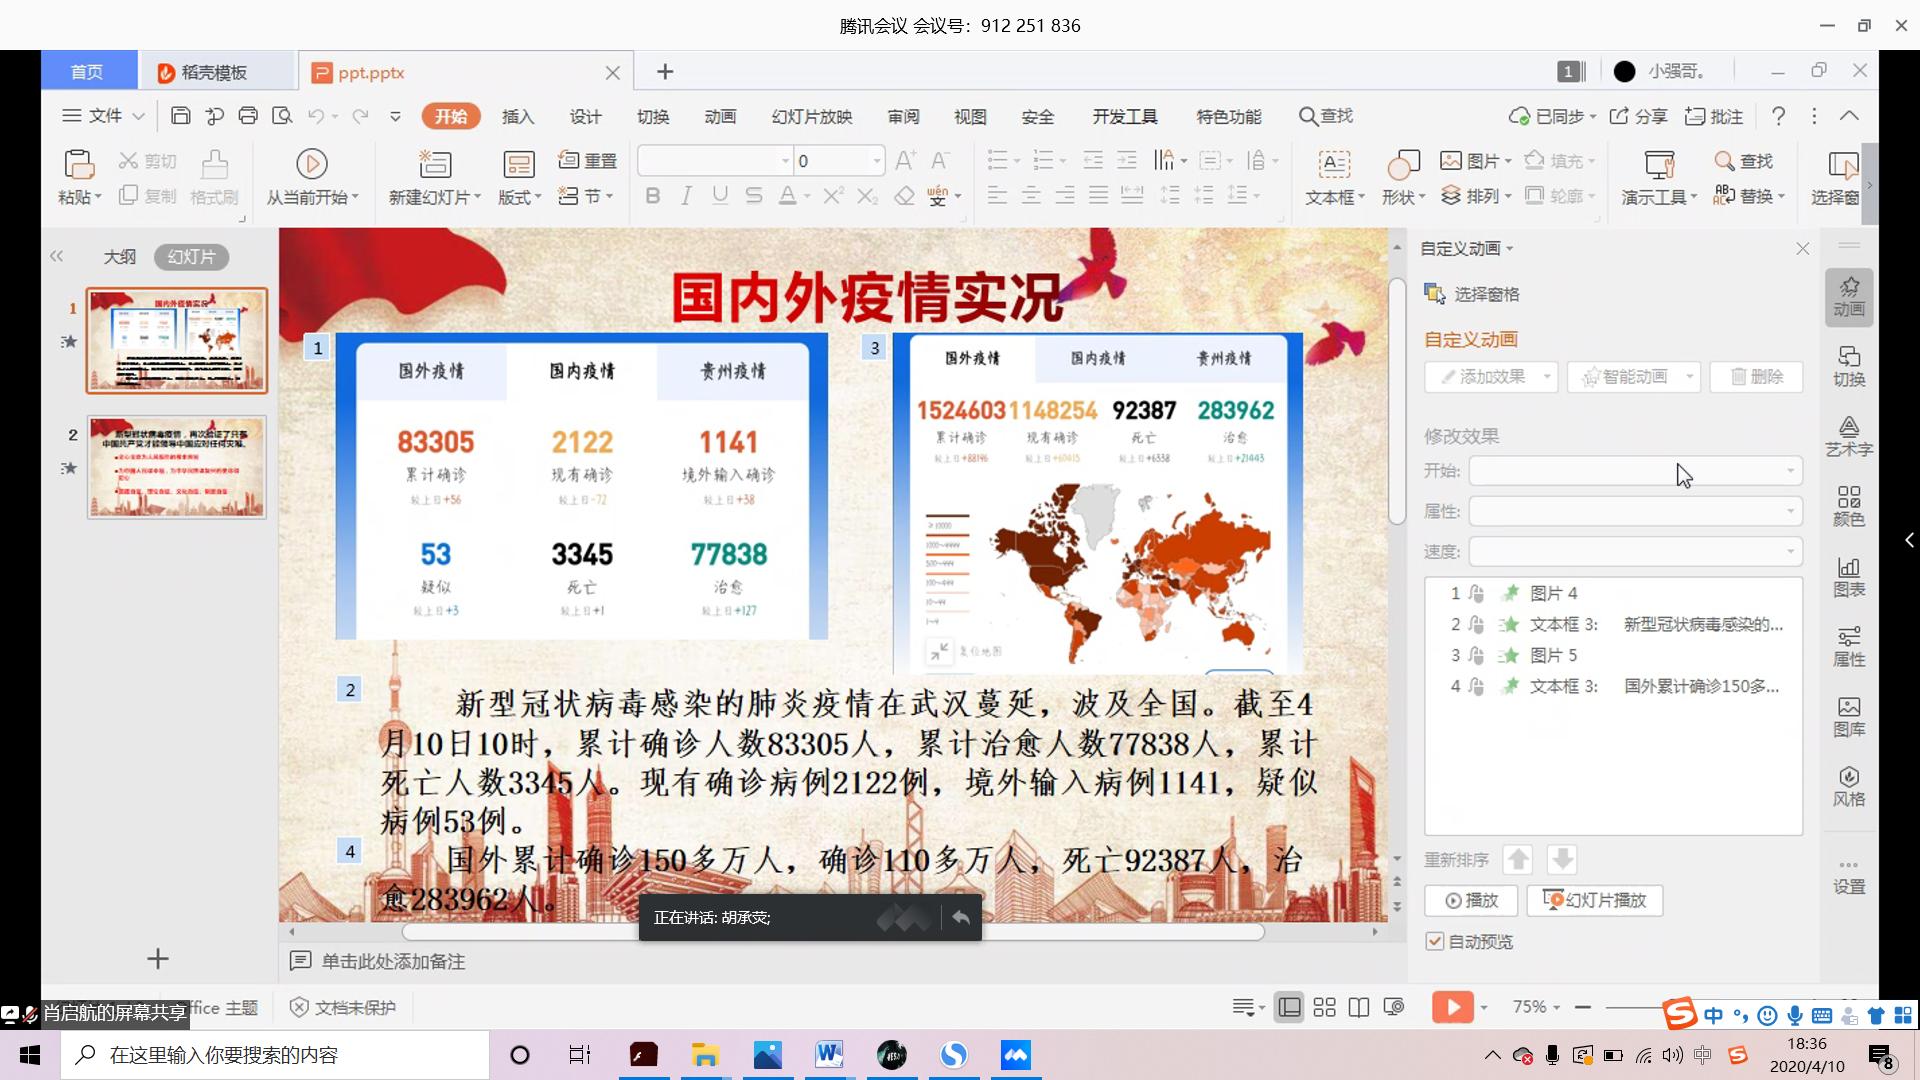
Task: Click the 播放 preview button
Action: (x=1471, y=900)
